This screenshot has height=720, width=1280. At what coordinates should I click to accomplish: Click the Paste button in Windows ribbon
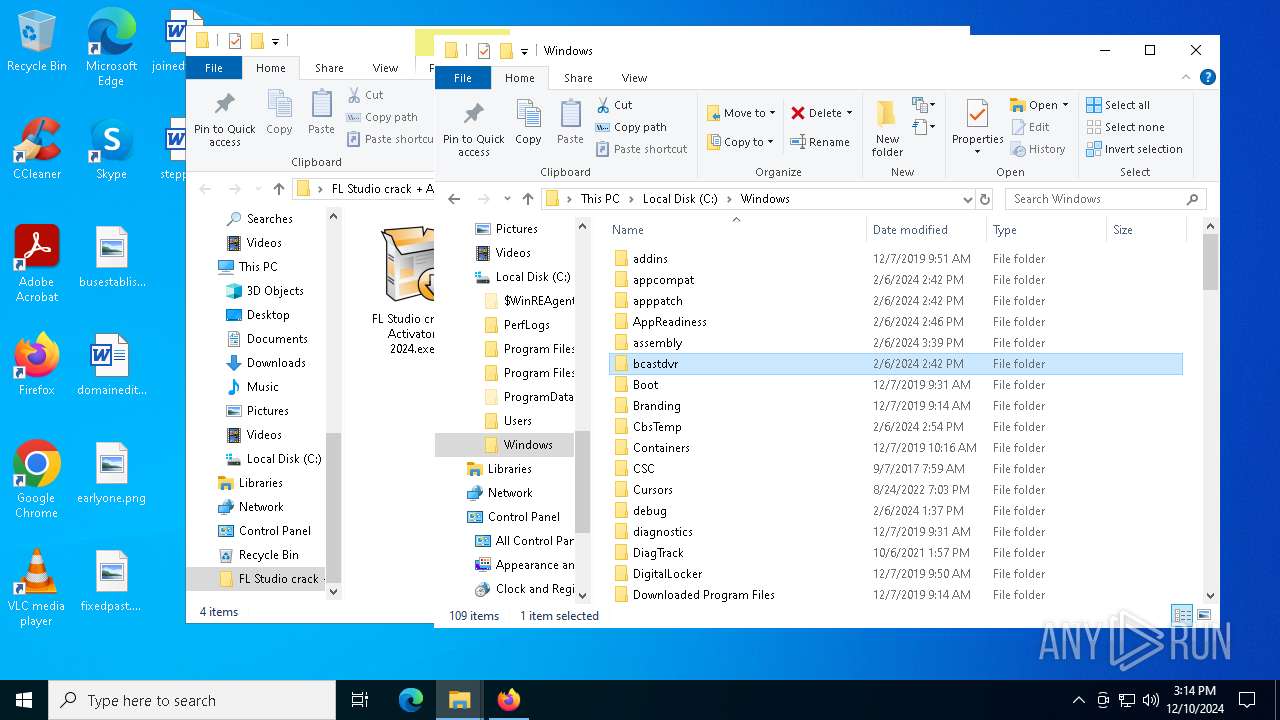[570, 124]
